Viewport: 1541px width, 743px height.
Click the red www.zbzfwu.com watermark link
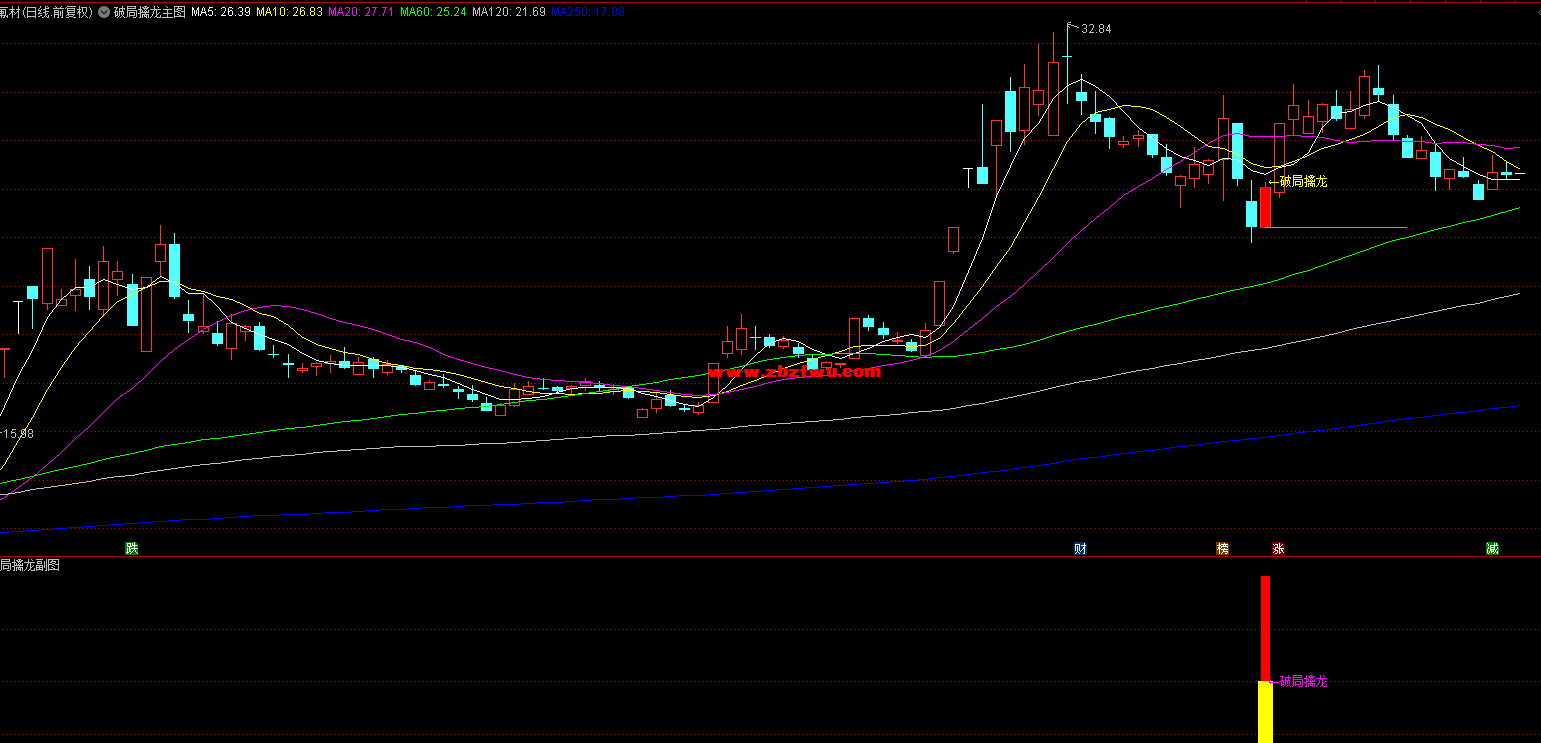[x=794, y=372]
